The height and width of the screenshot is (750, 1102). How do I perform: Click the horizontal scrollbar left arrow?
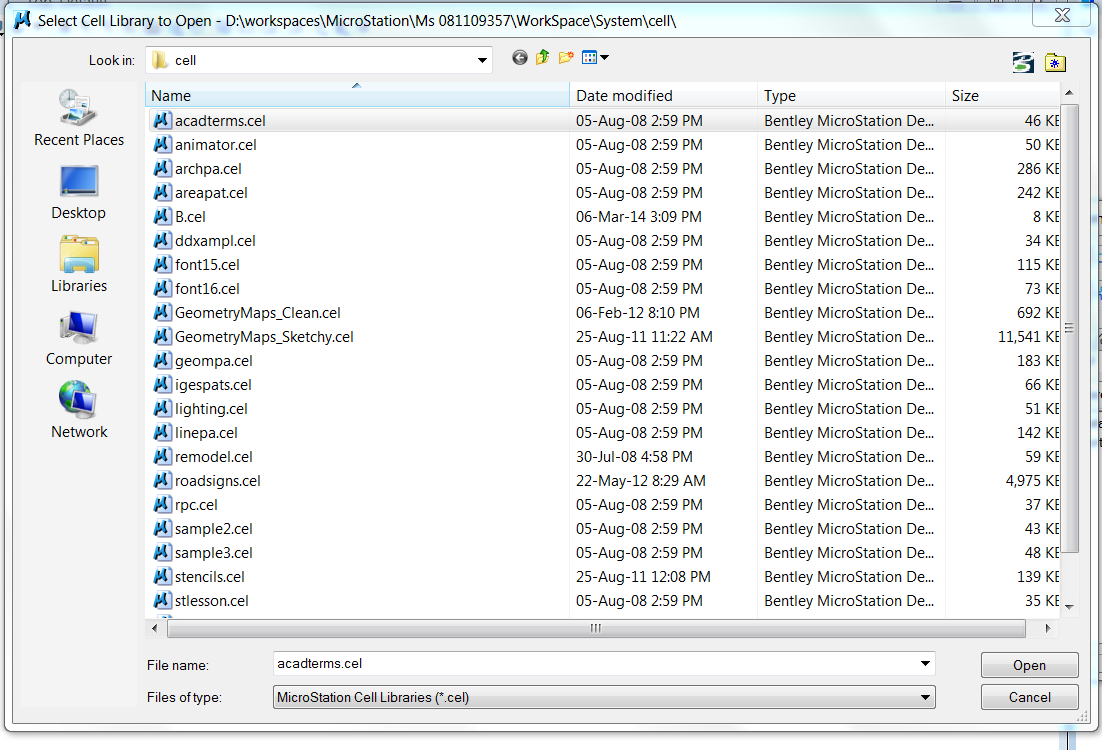(x=155, y=628)
